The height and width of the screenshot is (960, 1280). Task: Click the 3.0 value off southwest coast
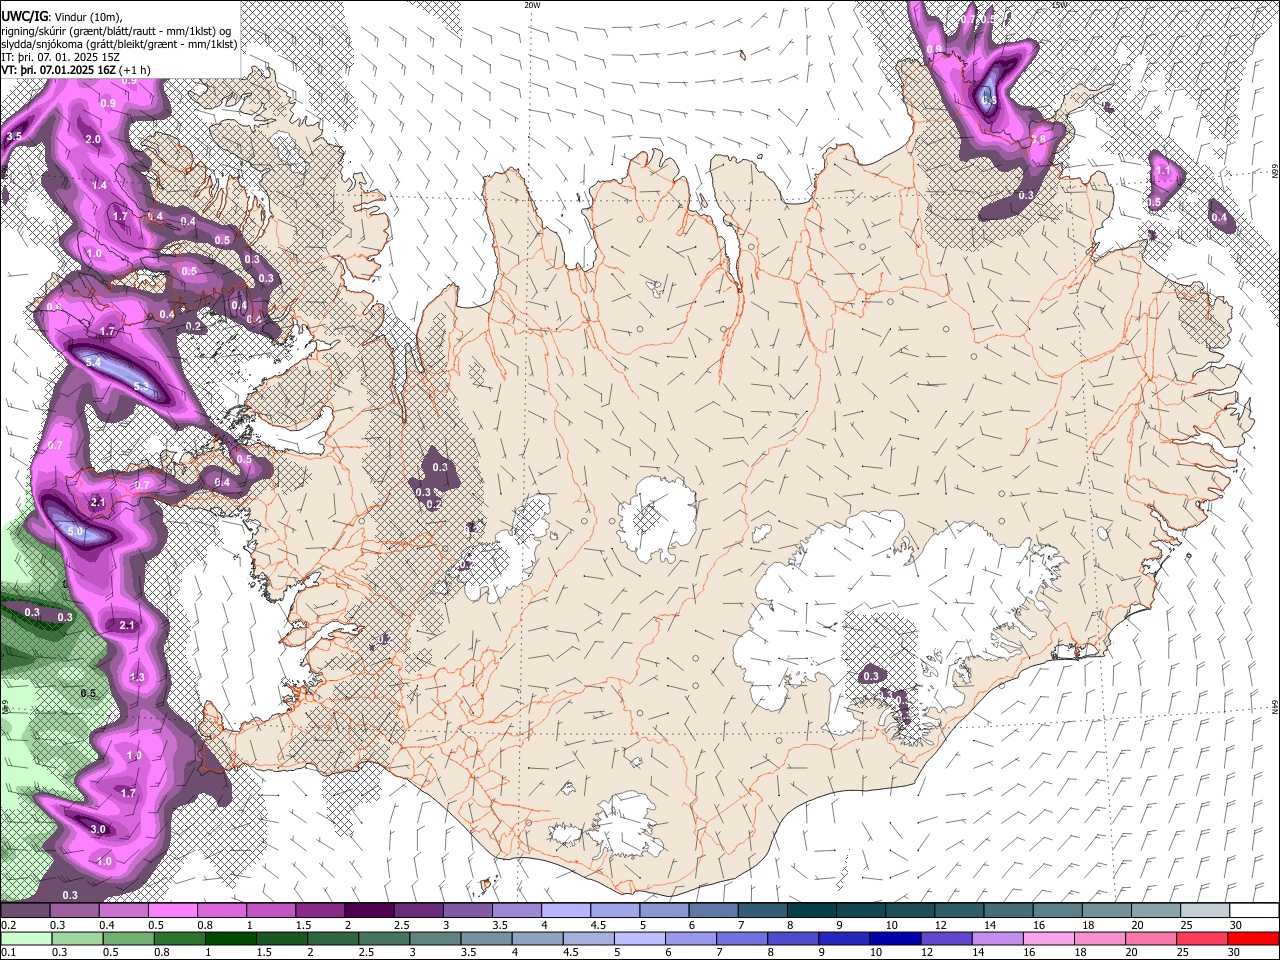pos(98,830)
